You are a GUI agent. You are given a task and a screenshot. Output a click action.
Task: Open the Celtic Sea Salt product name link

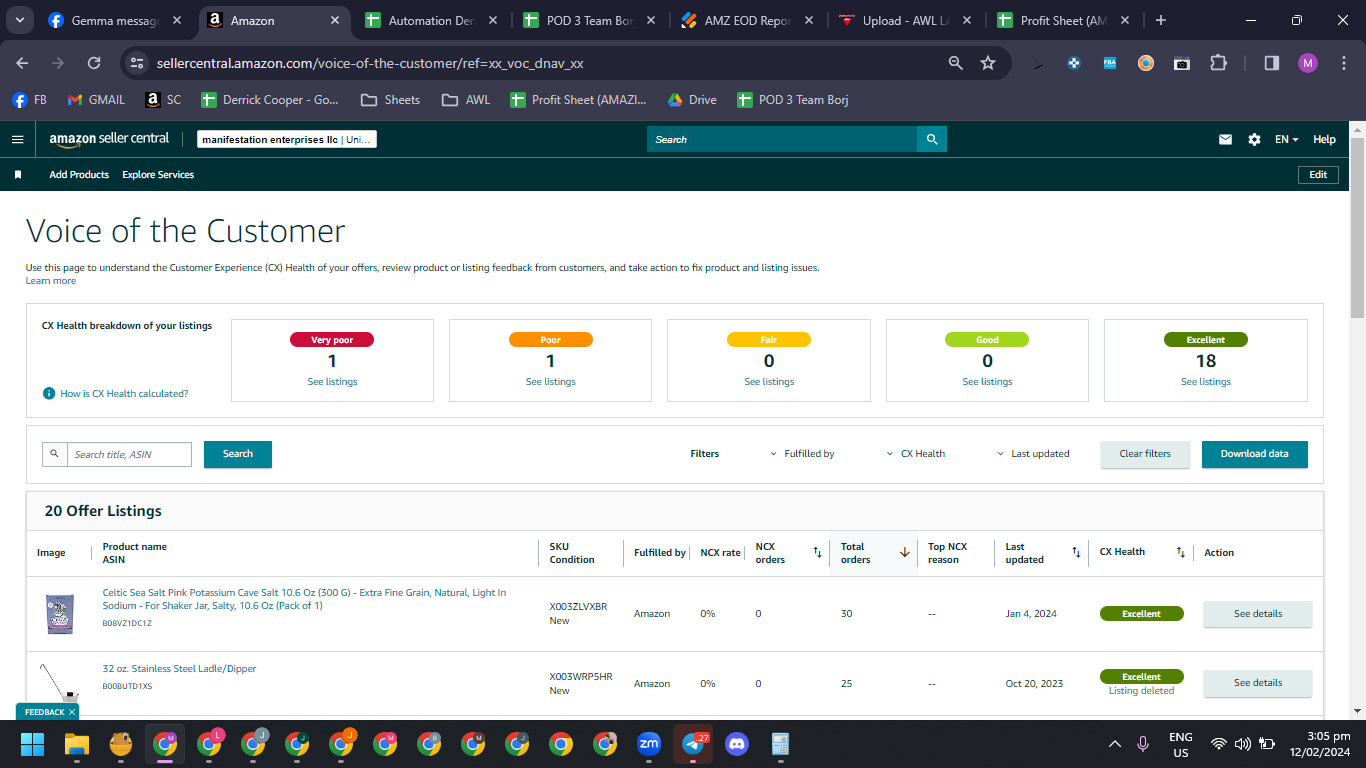pyautogui.click(x=304, y=599)
